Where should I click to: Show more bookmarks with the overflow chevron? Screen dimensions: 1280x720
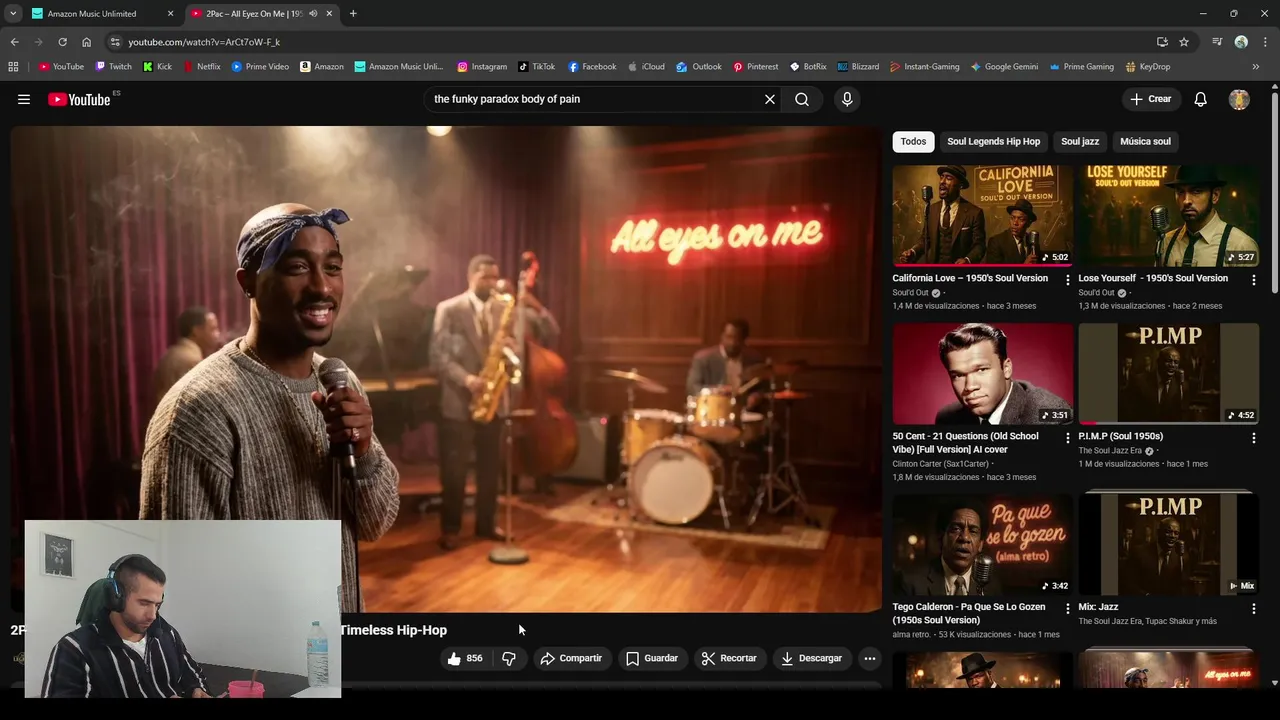(x=1256, y=67)
